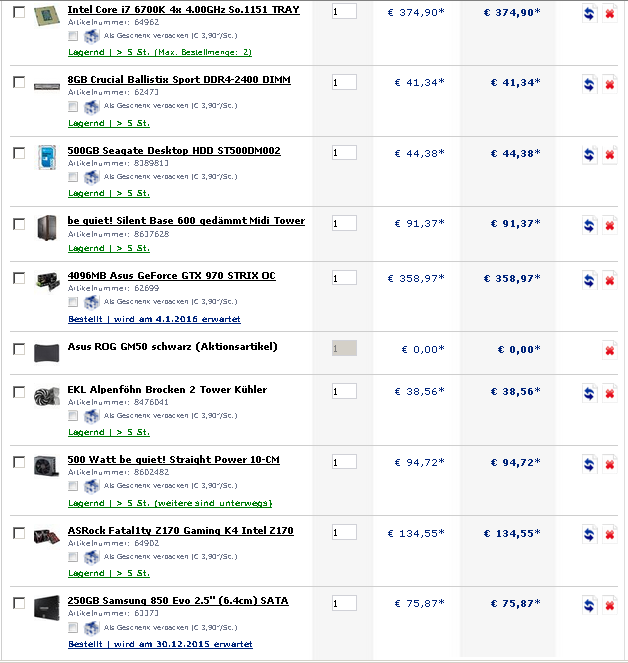Enable gift wrapping for Asus GeForce GTX 970
The width and height of the screenshot is (628, 663).
tap(73, 301)
